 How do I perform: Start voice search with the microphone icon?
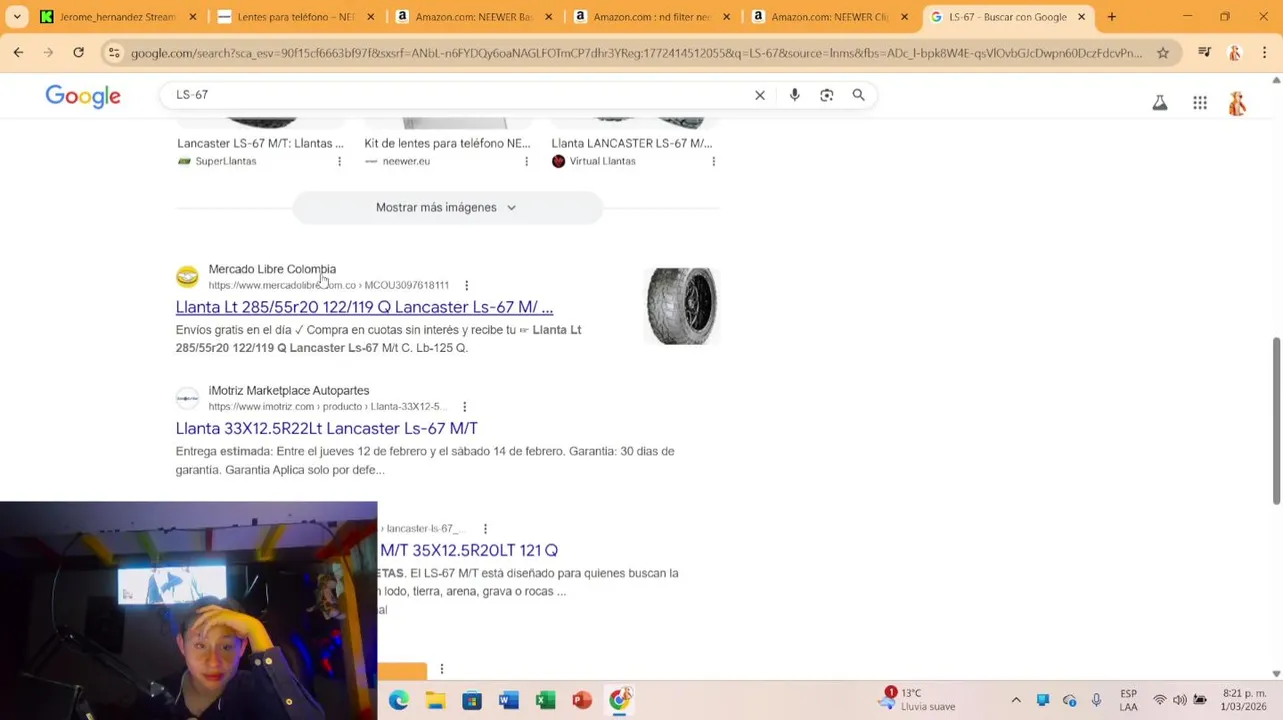coord(794,95)
